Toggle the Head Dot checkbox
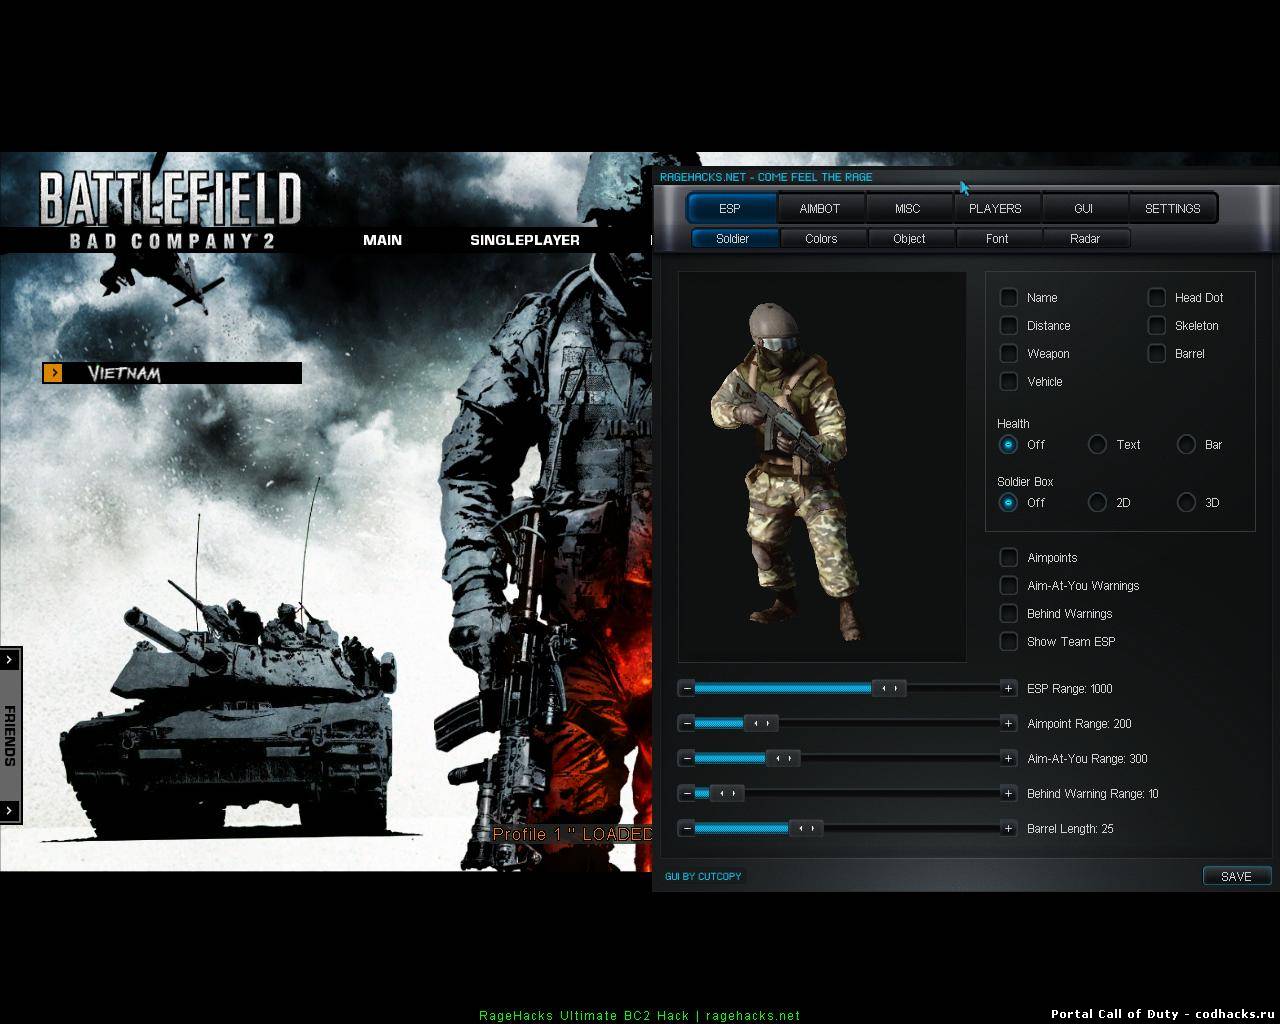The height and width of the screenshot is (1024, 1280). click(1157, 297)
